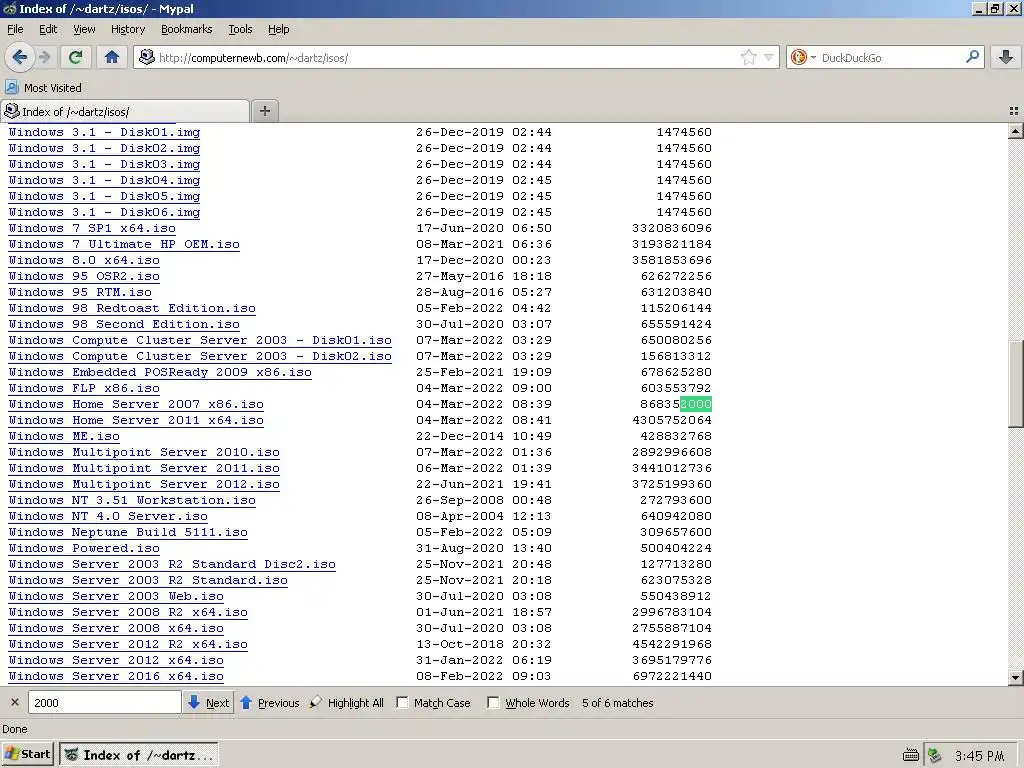Viewport: 1024px width, 768px height.
Task: Open Windows 7 Ultimate HP OEM.iso link
Action: (x=124, y=244)
